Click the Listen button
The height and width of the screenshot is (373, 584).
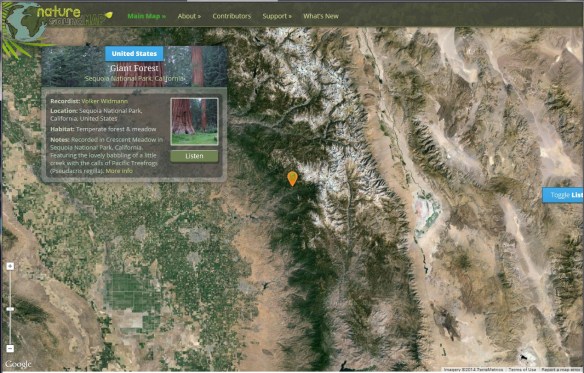[194, 156]
